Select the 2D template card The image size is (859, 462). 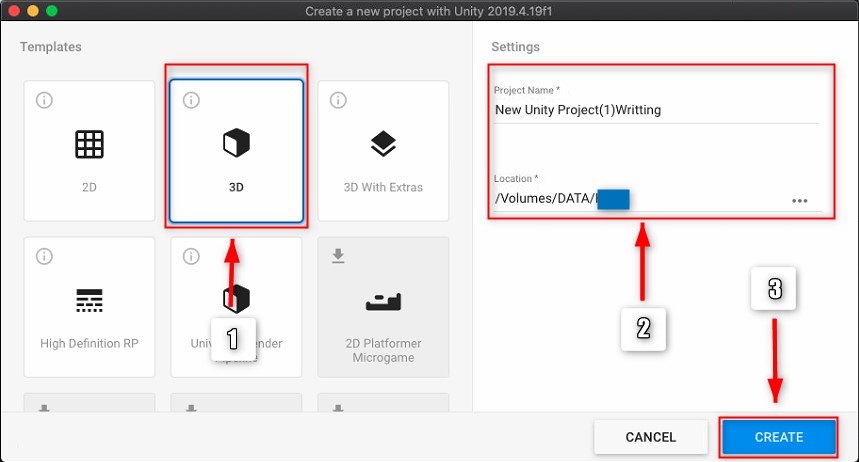89,151
